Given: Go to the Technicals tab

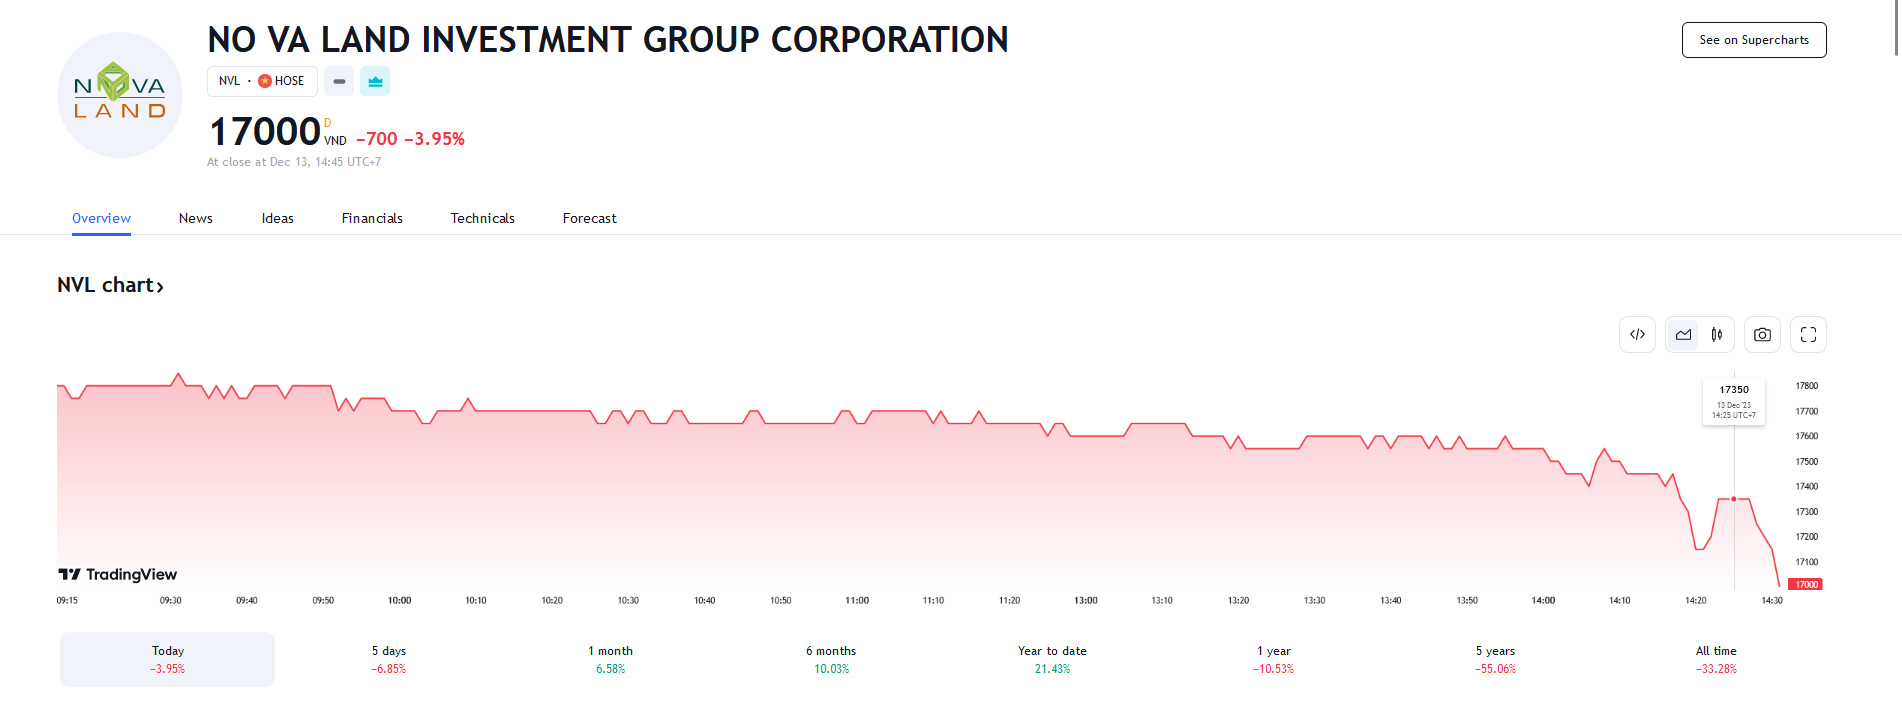Looking at the screenshot, I should pos(482,218).
